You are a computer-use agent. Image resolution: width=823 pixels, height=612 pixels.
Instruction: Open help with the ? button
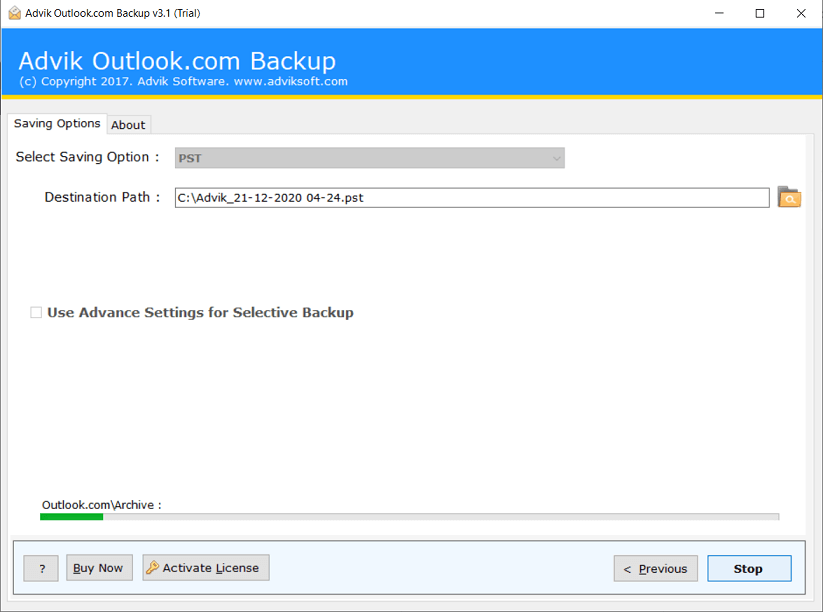pyautogui.click(x=41, y=568)
